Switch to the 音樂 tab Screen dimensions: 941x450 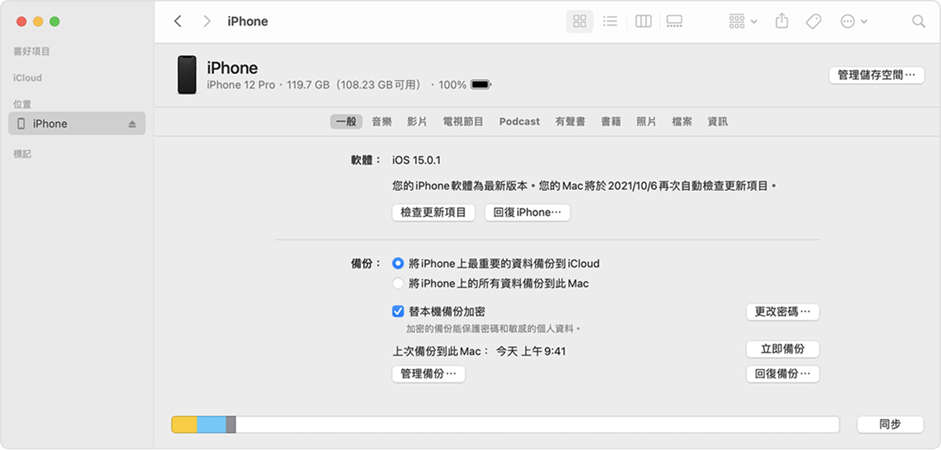(382, 122)
